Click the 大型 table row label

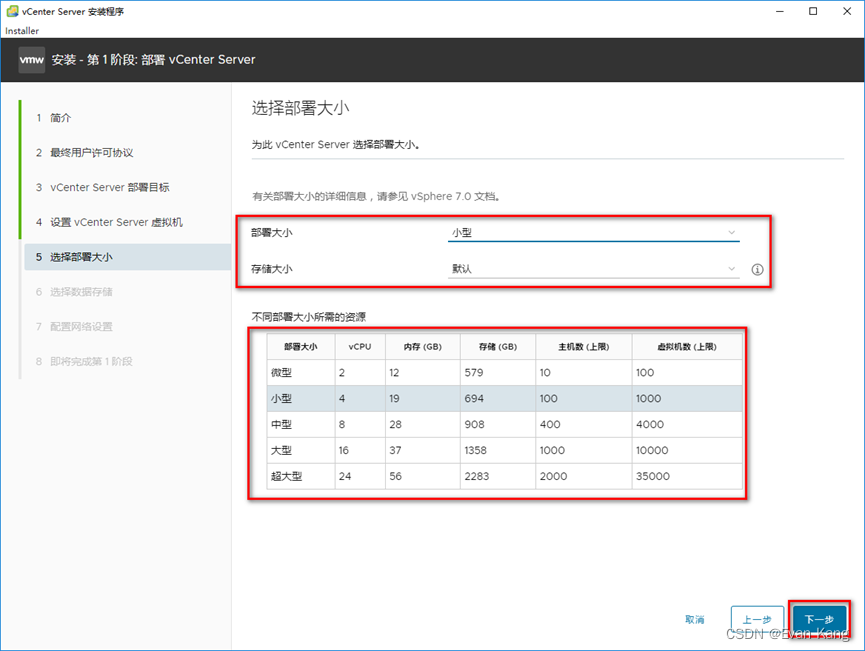281,450
